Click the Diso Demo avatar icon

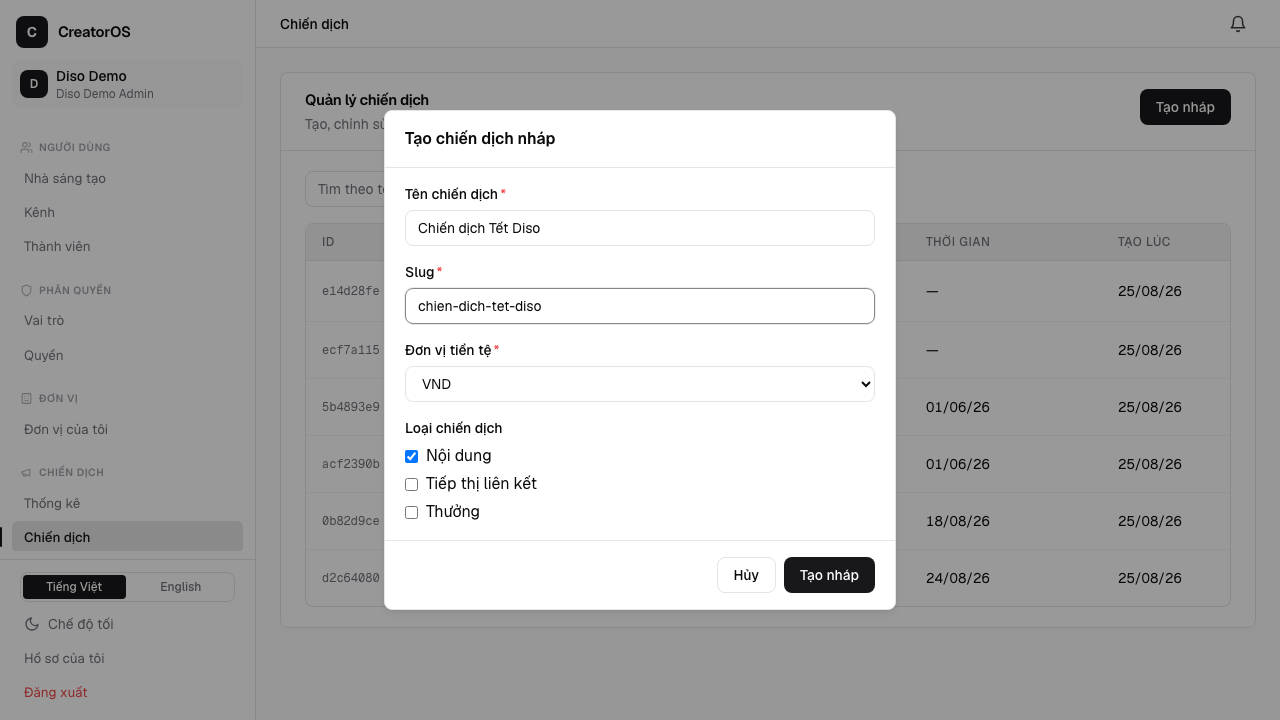point(34,84)
